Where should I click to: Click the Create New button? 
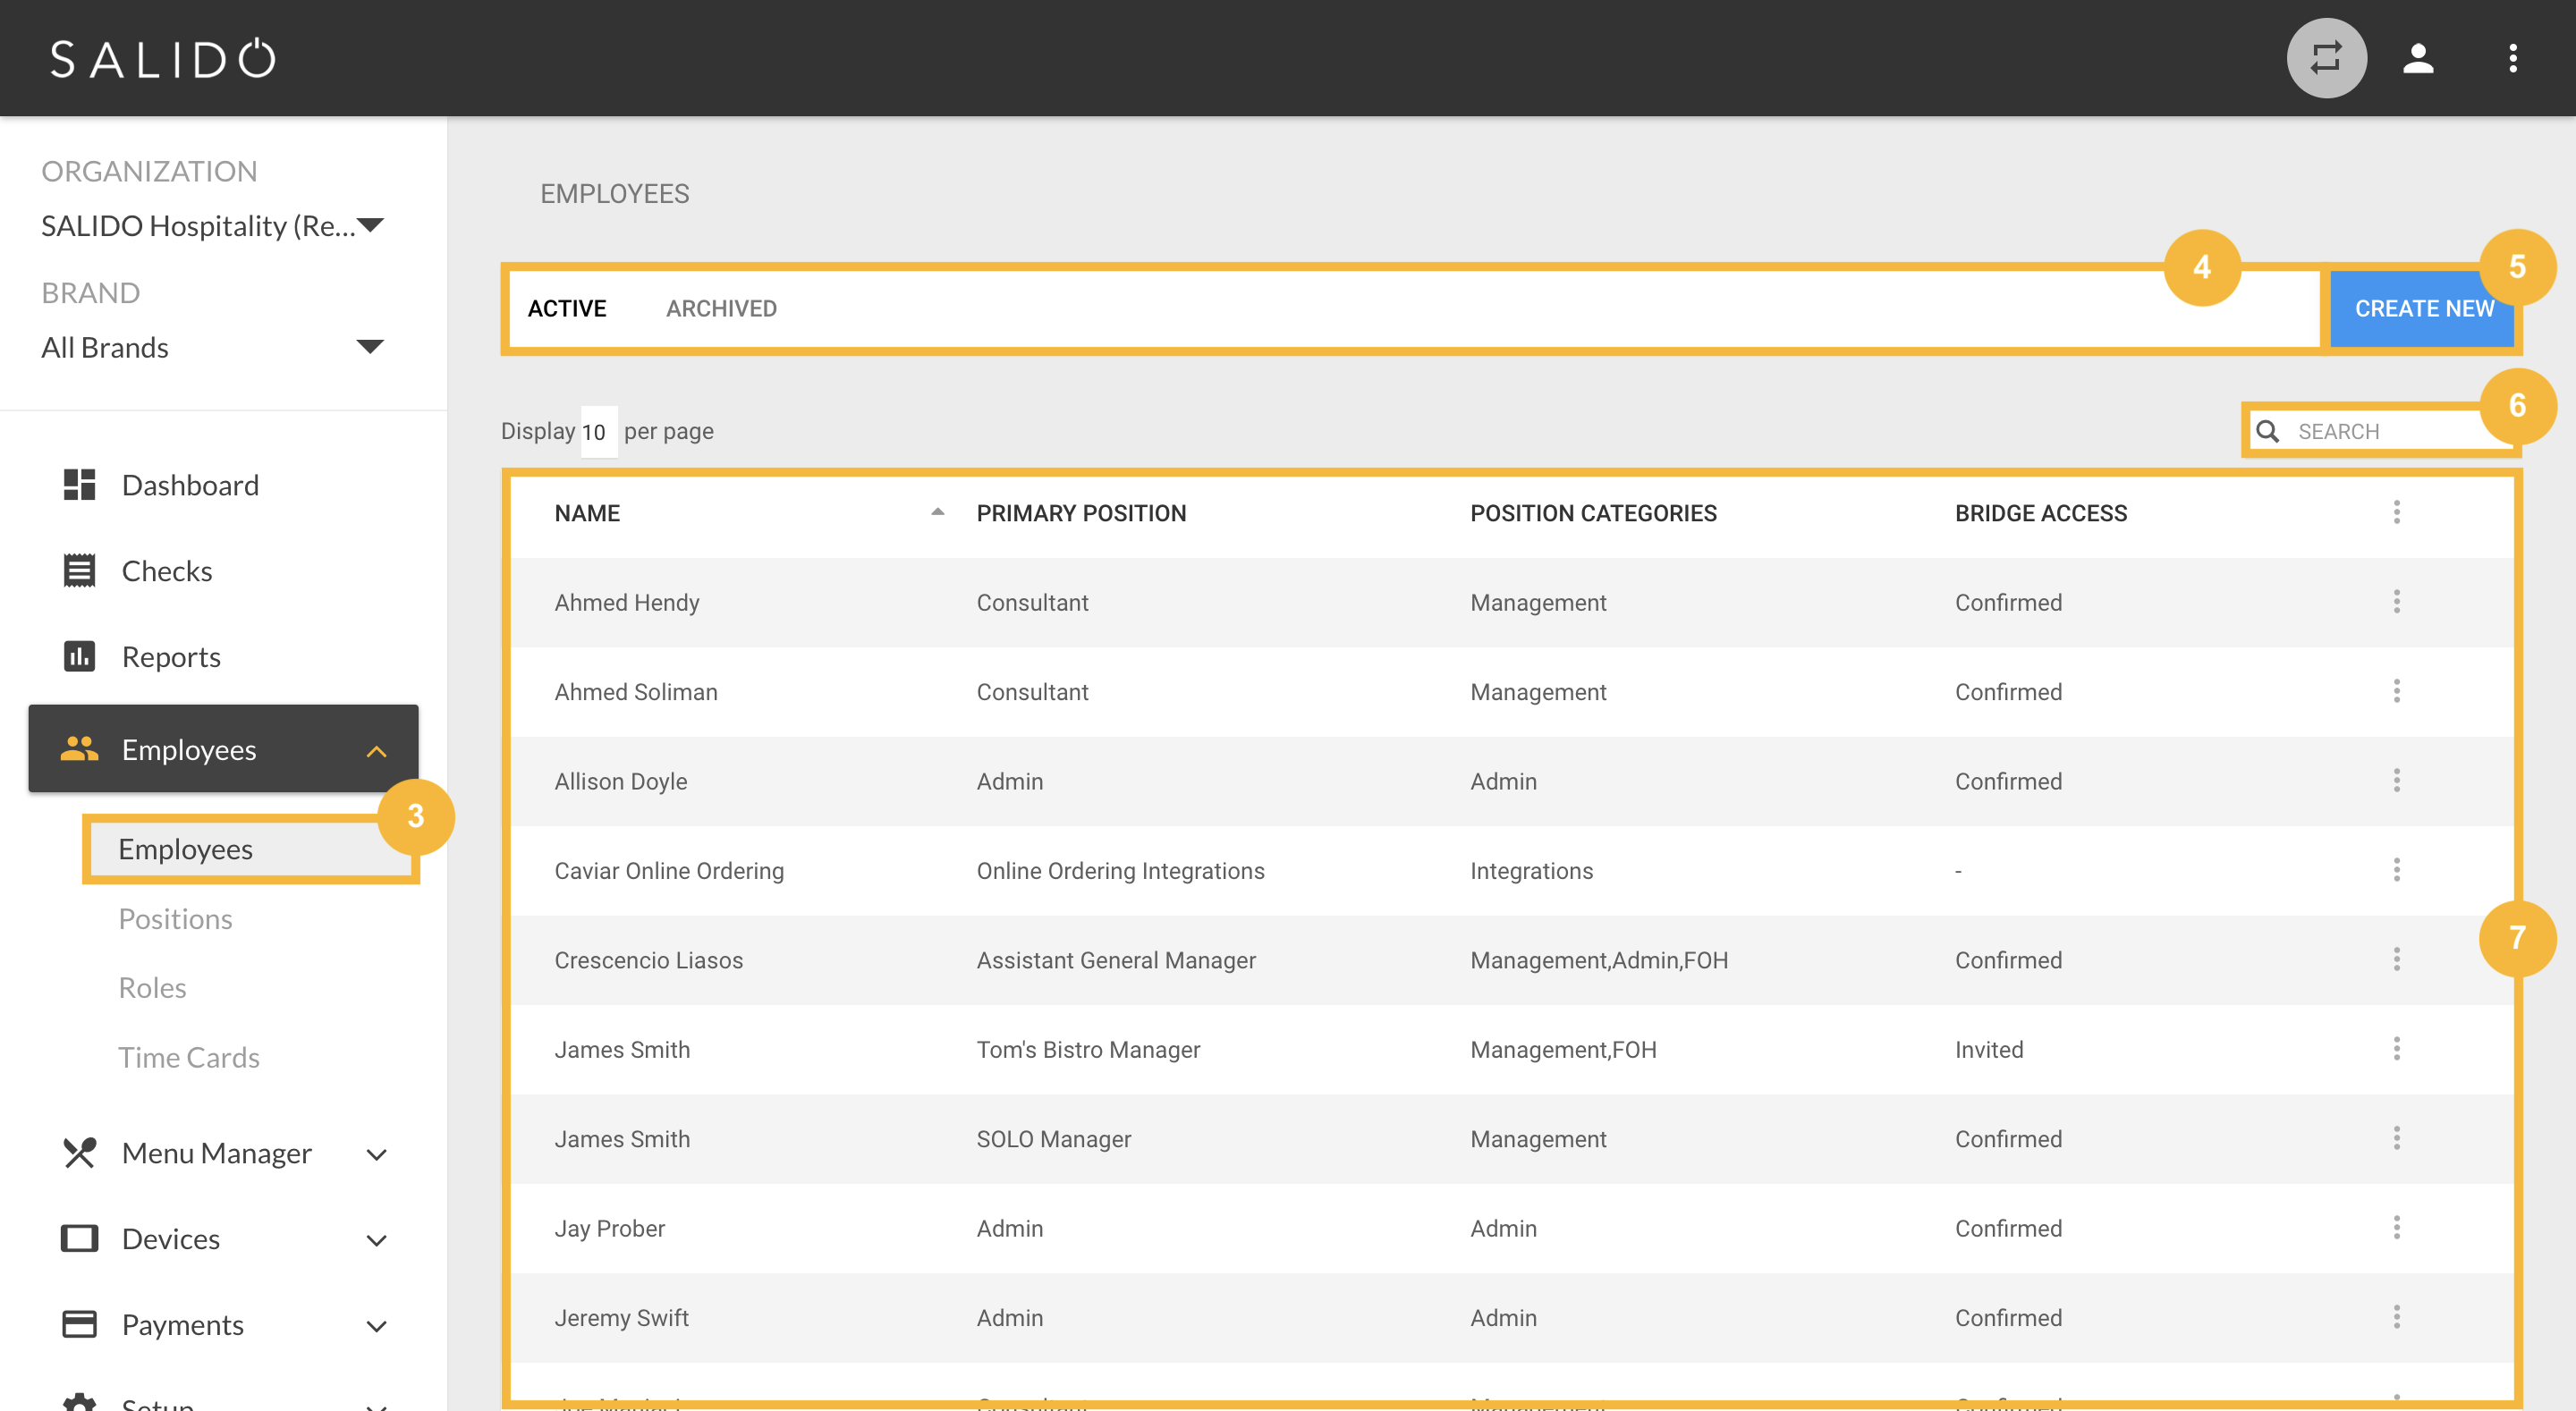pyautogui.click(x=2422, y=308)
